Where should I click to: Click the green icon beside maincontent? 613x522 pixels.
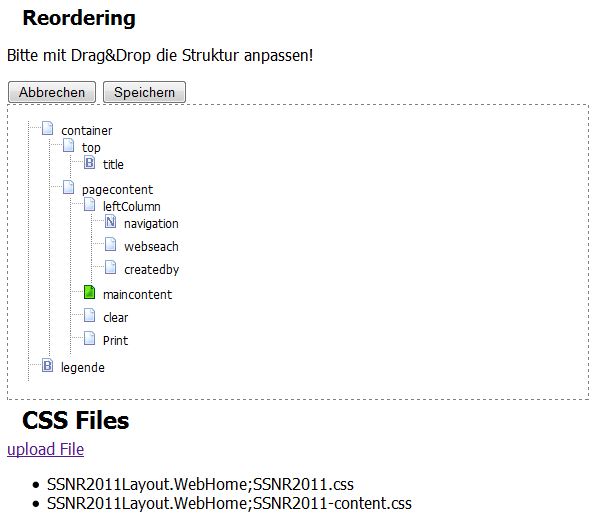pos(90,294)
